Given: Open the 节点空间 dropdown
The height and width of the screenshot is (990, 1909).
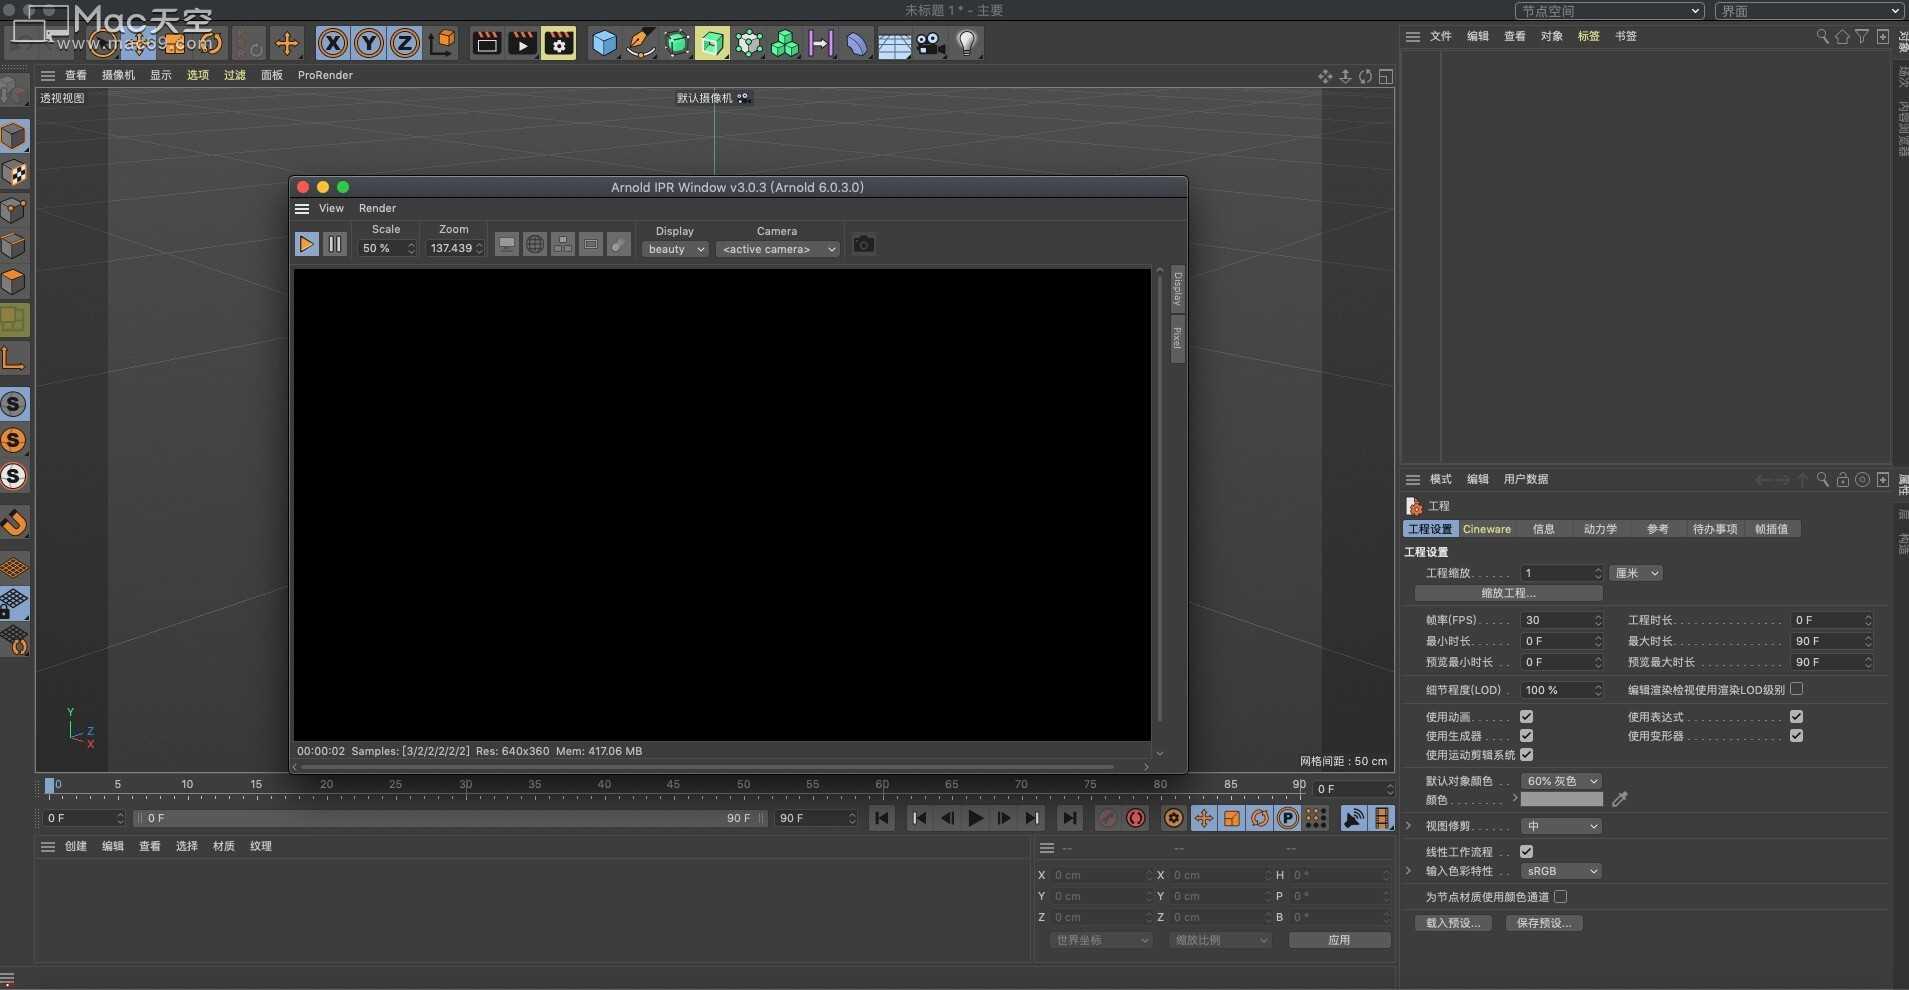Looking at the screenshot, I should click(1609, 11).
